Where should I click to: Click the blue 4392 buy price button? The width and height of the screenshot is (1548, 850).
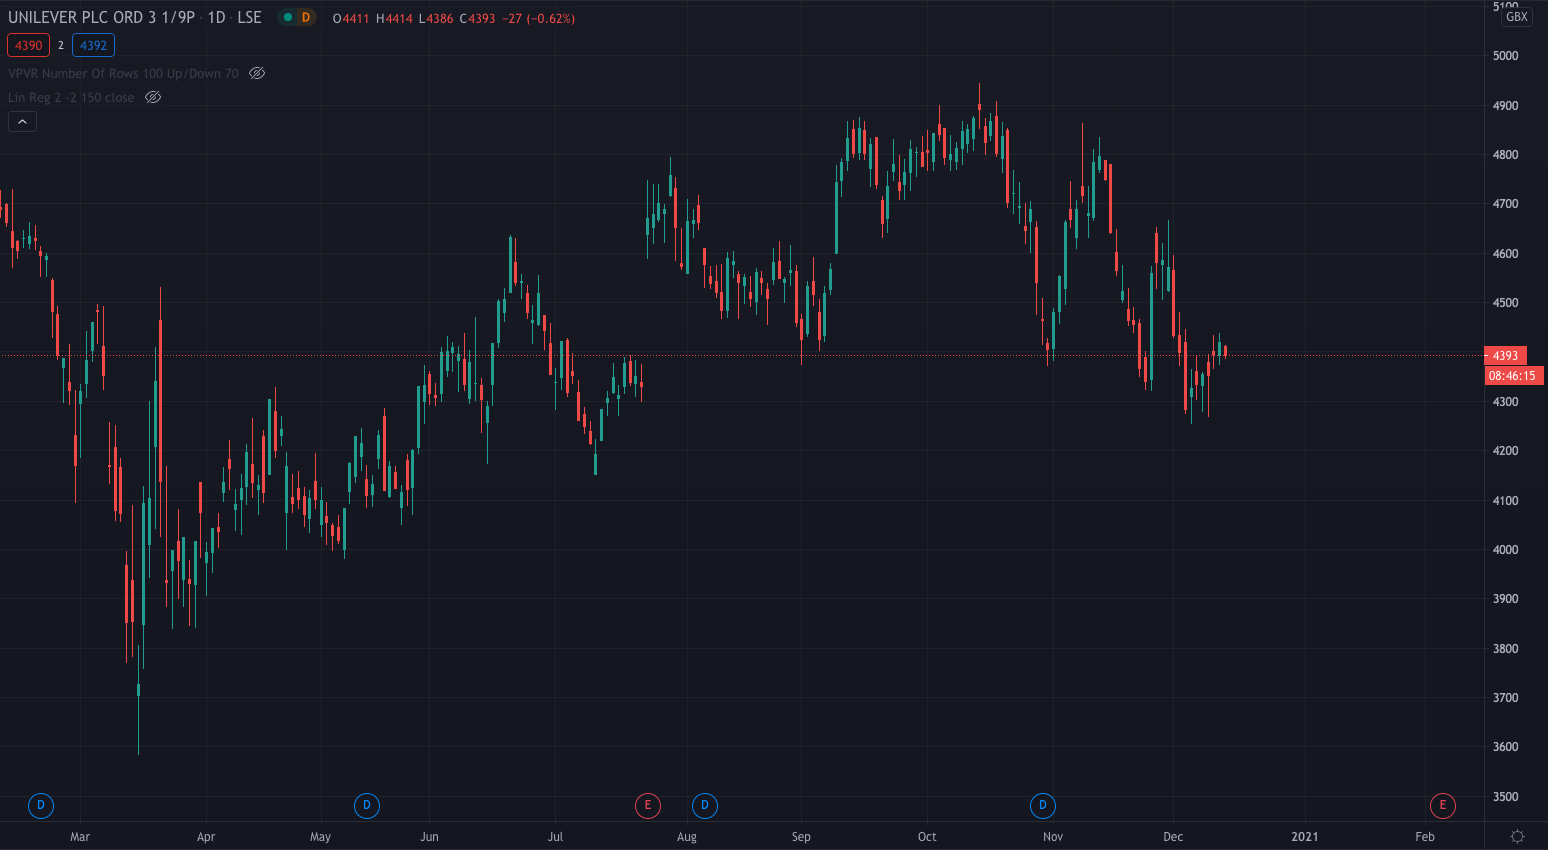point(93,45)
